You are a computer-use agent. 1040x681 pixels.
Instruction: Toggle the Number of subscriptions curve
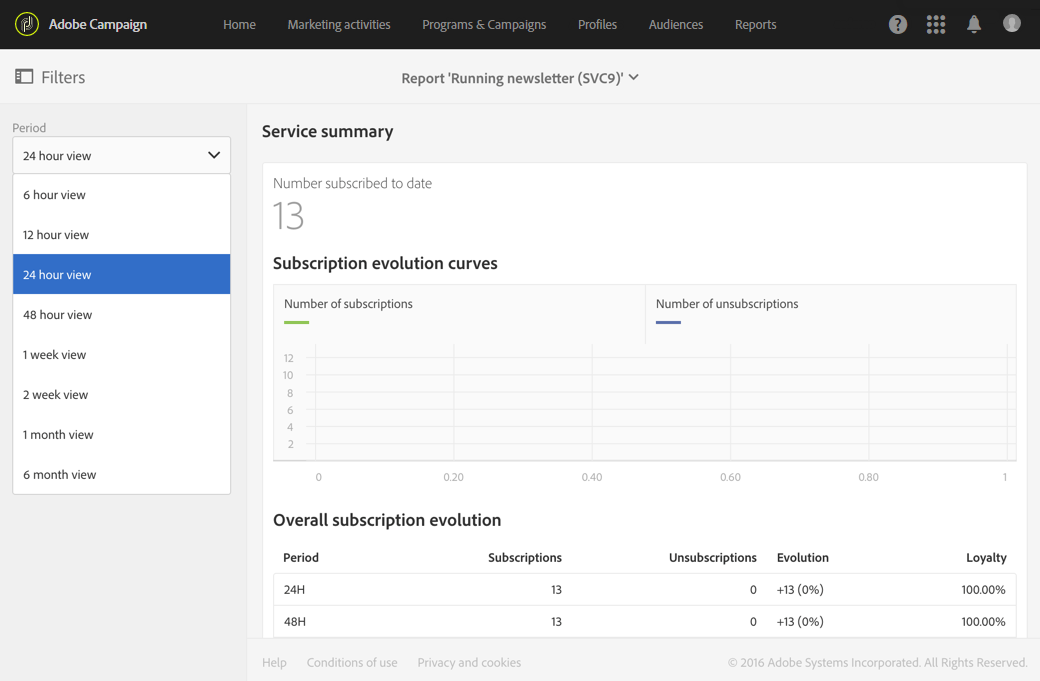click(x=347, y=303)
